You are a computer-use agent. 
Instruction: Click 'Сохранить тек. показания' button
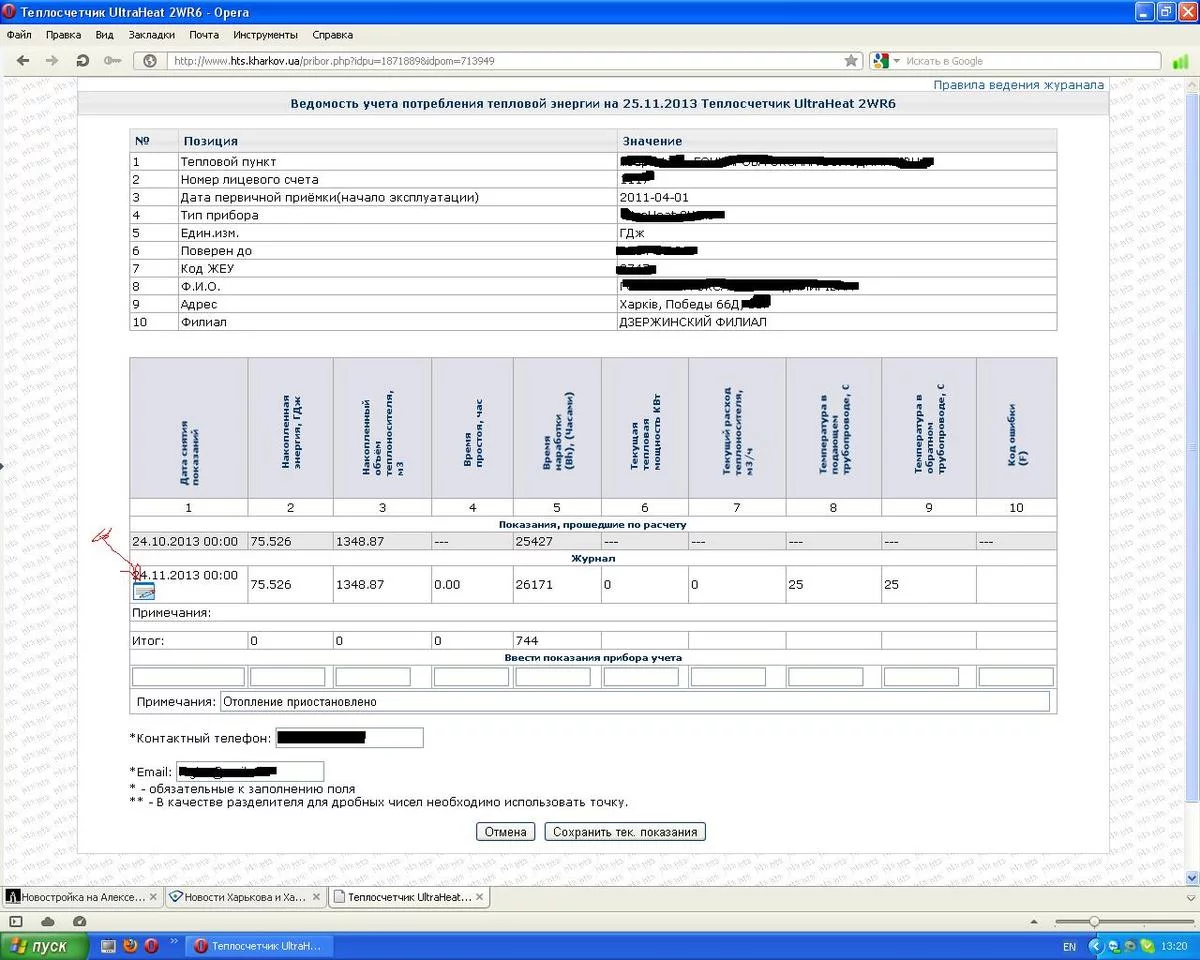tap(625, 832)
